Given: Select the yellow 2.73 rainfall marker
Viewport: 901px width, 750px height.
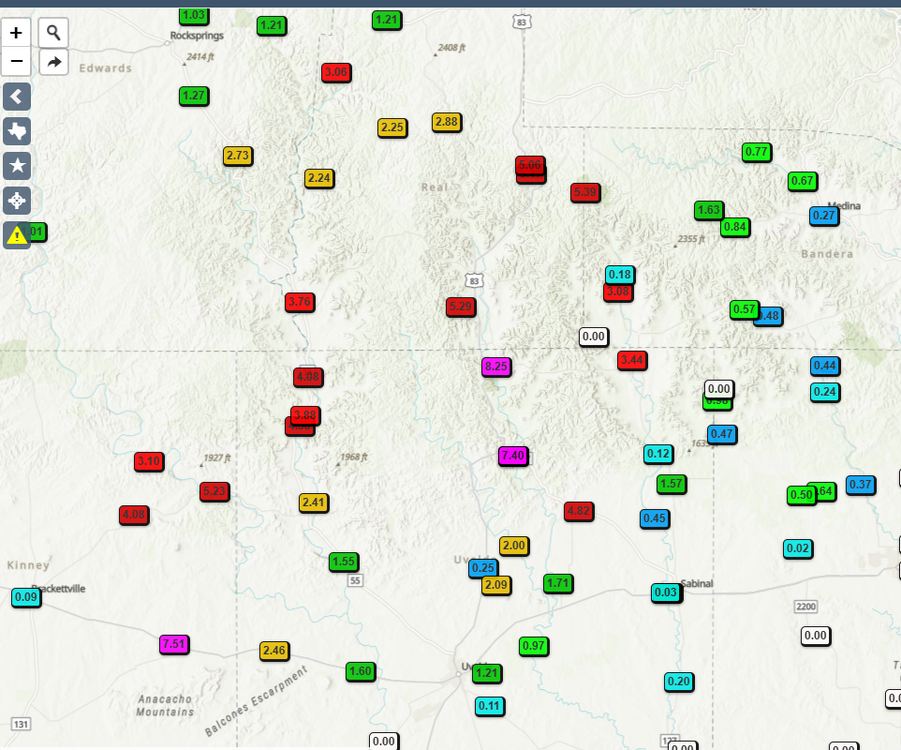Looking at the screenshot, I should pos(237,155).
